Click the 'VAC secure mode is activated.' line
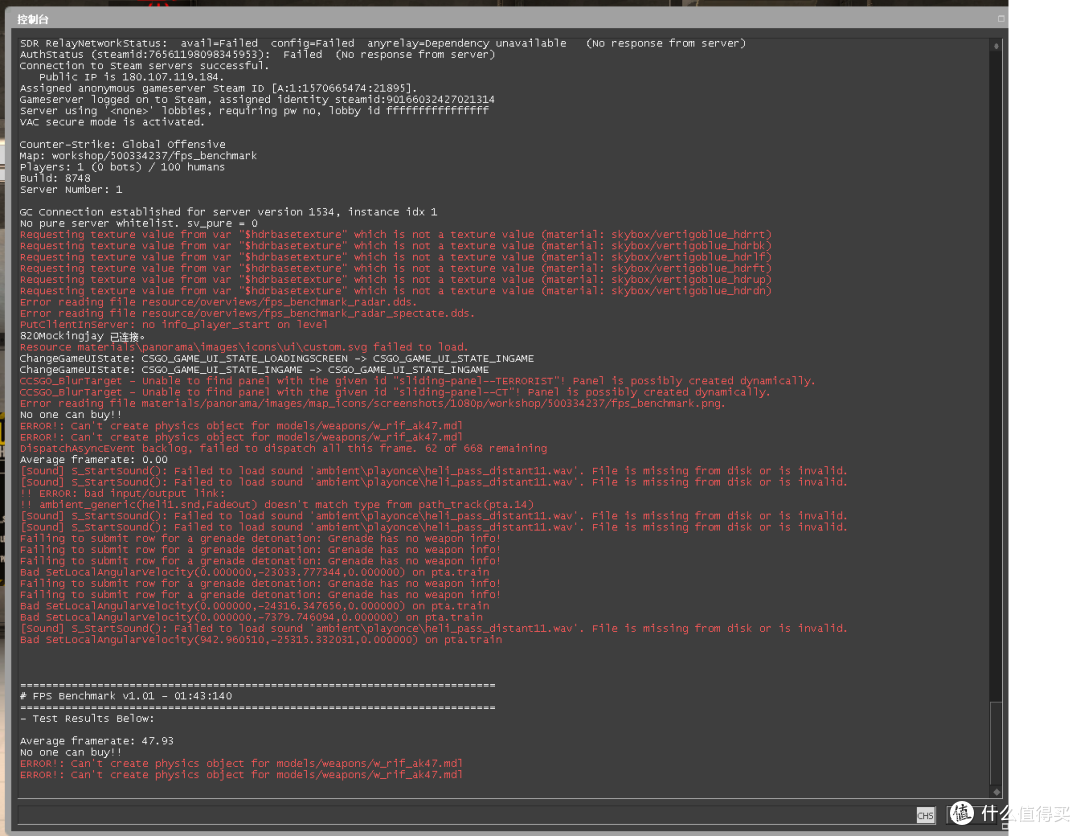Image resolution: width=1080 pixels, height=836 pixels. point(112,122)
